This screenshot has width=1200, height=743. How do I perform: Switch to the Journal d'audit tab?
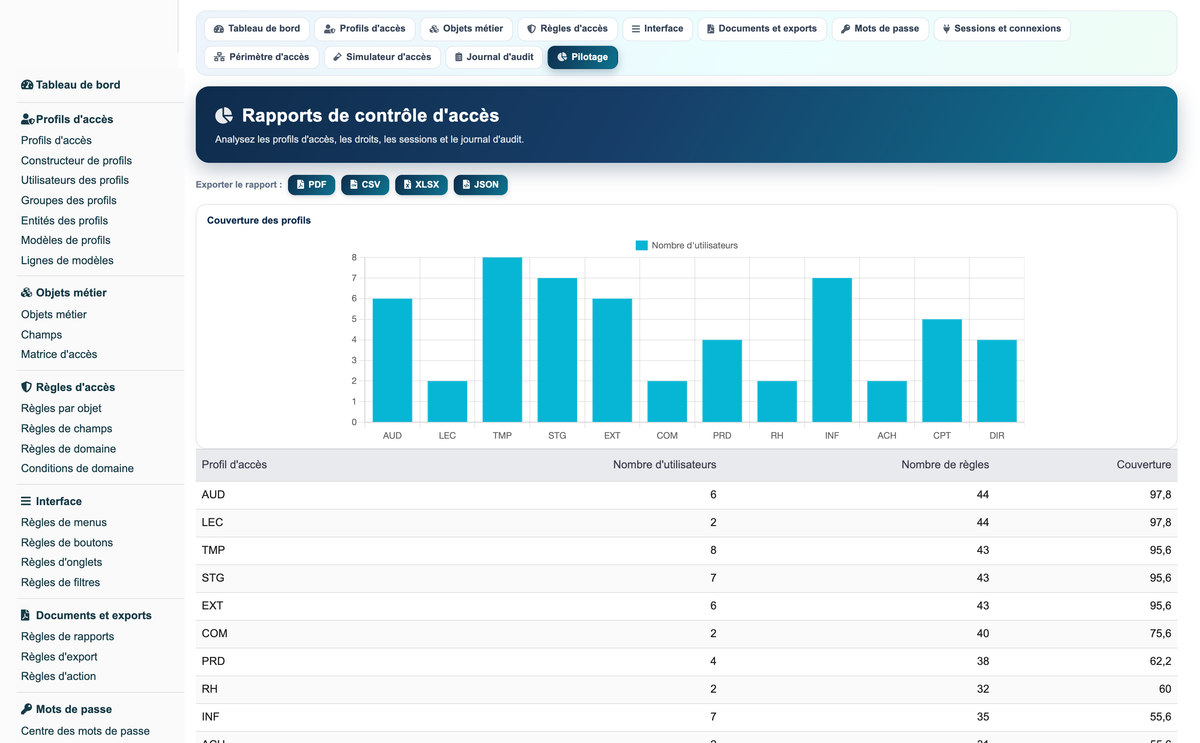point(494,57)
